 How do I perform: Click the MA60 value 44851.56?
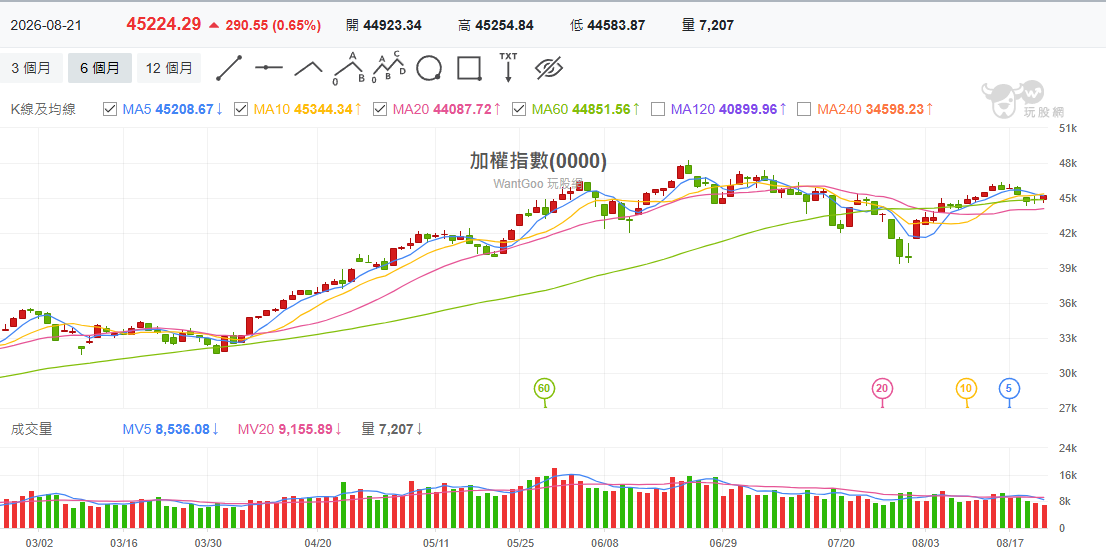click(x=600, y=109)
